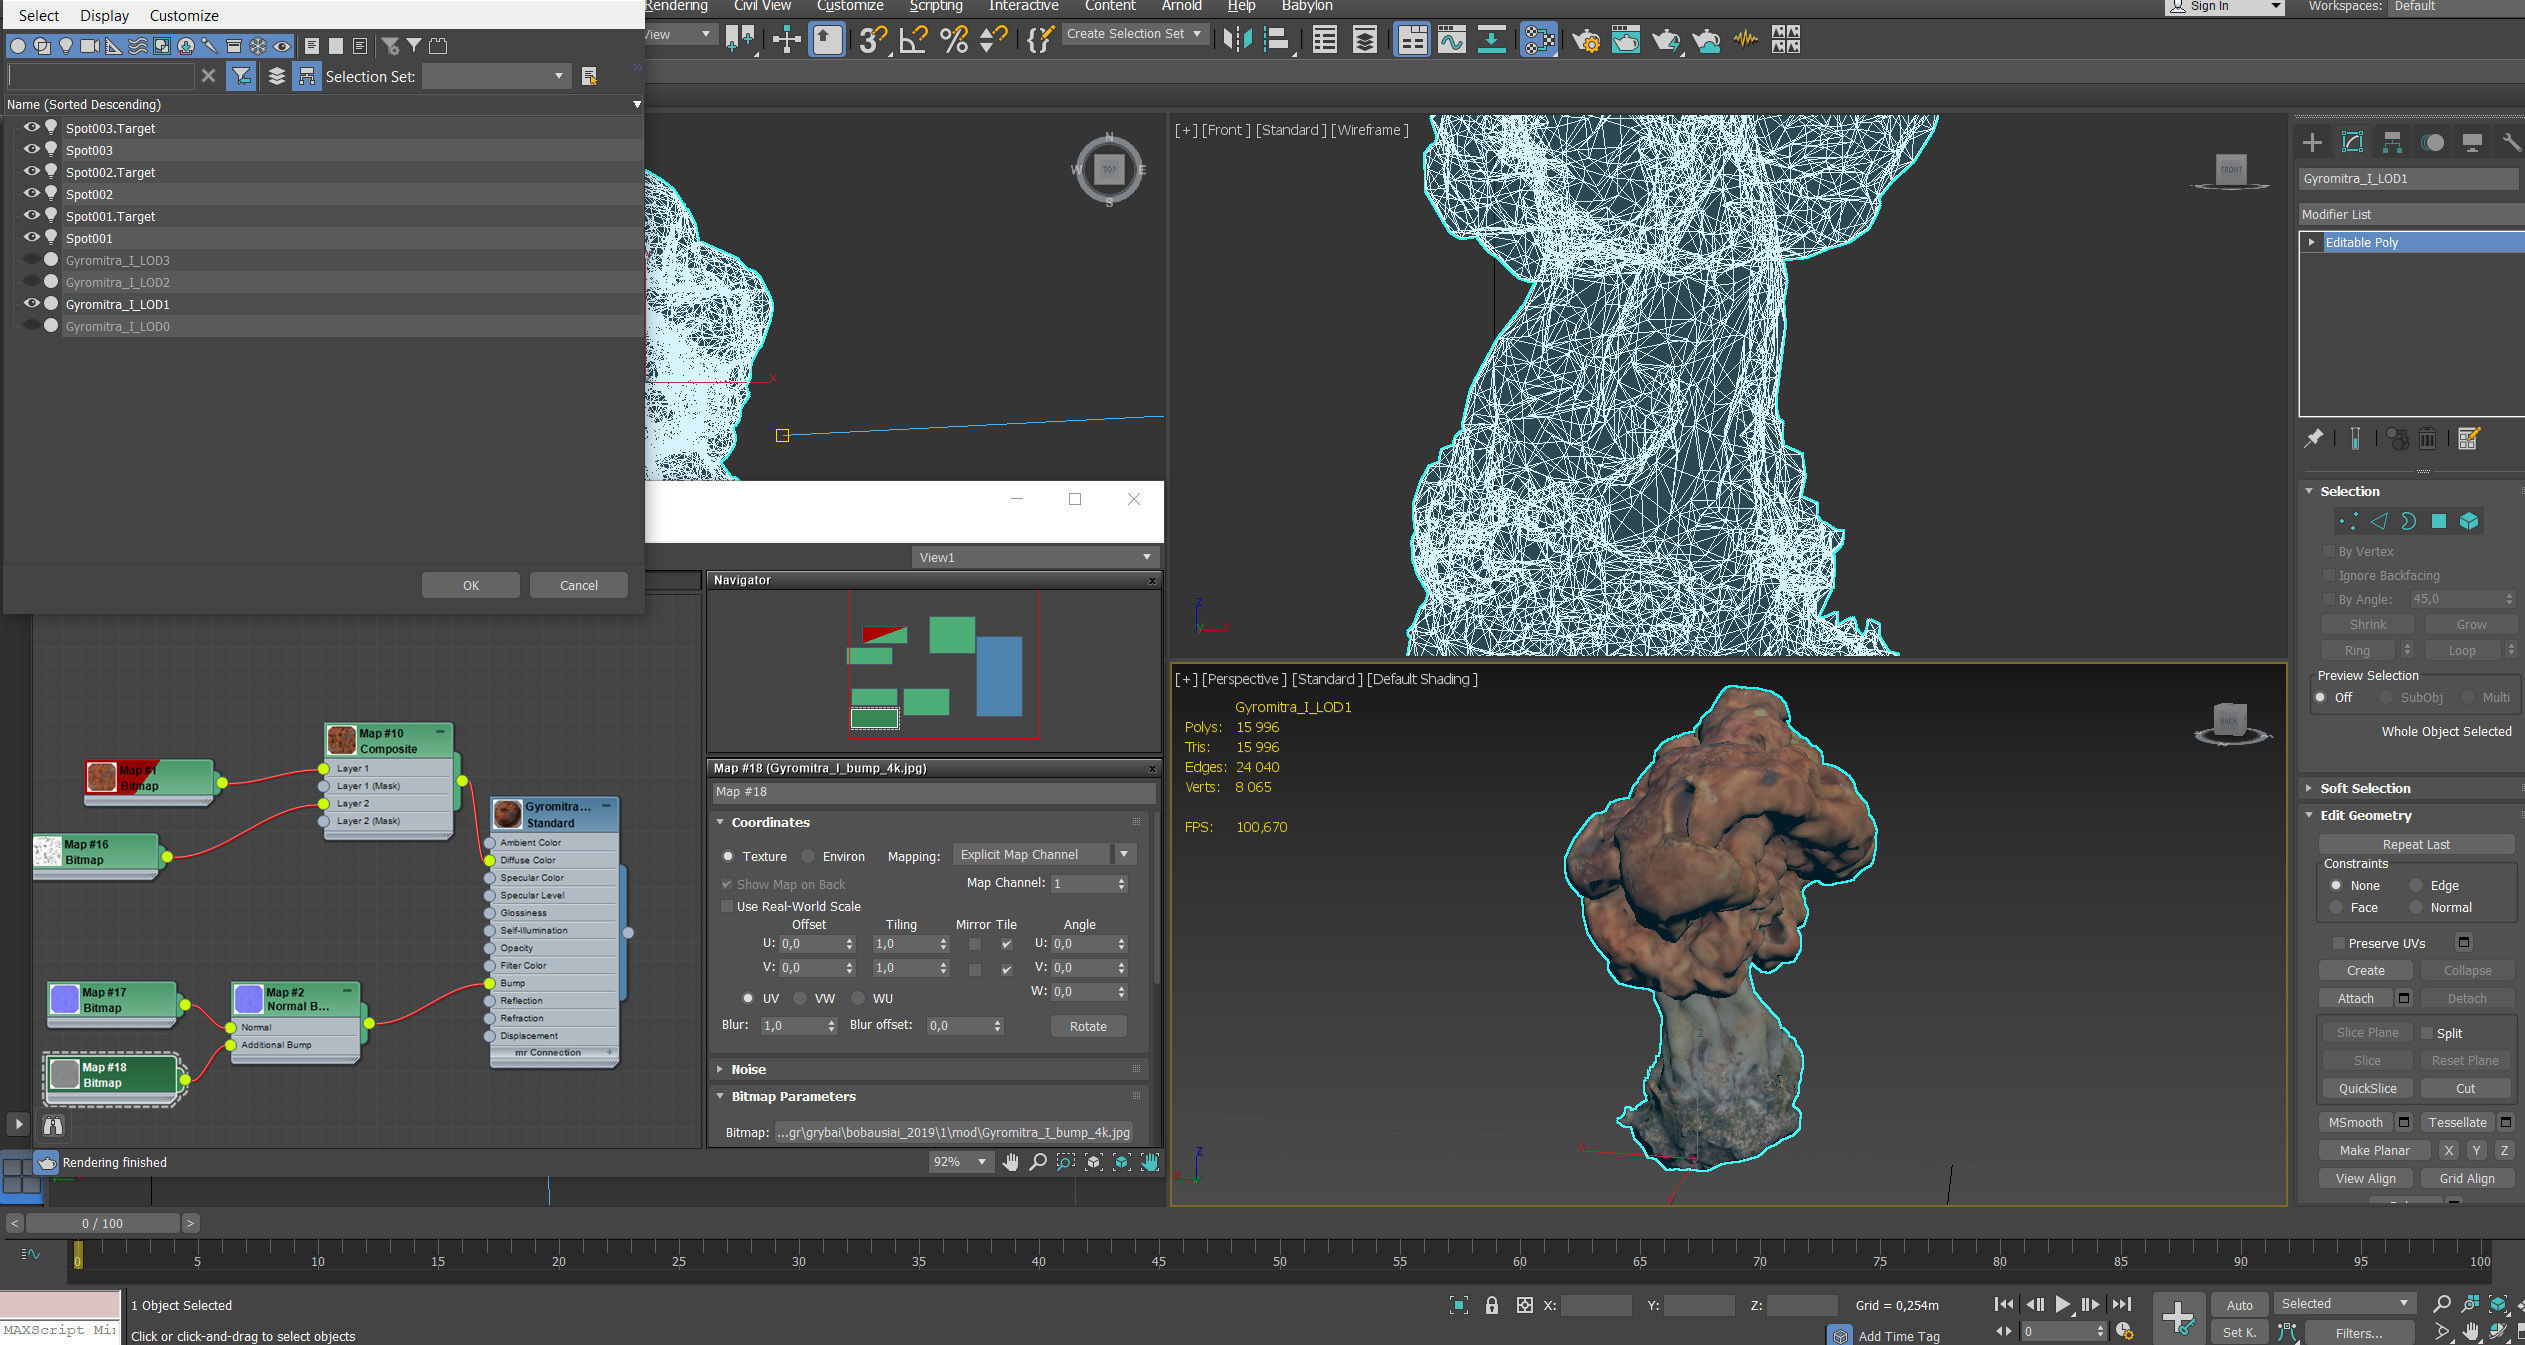Click the Mirror tool icon in main toolbar
The image size is (2525, 1345).
coord(1237,39)
